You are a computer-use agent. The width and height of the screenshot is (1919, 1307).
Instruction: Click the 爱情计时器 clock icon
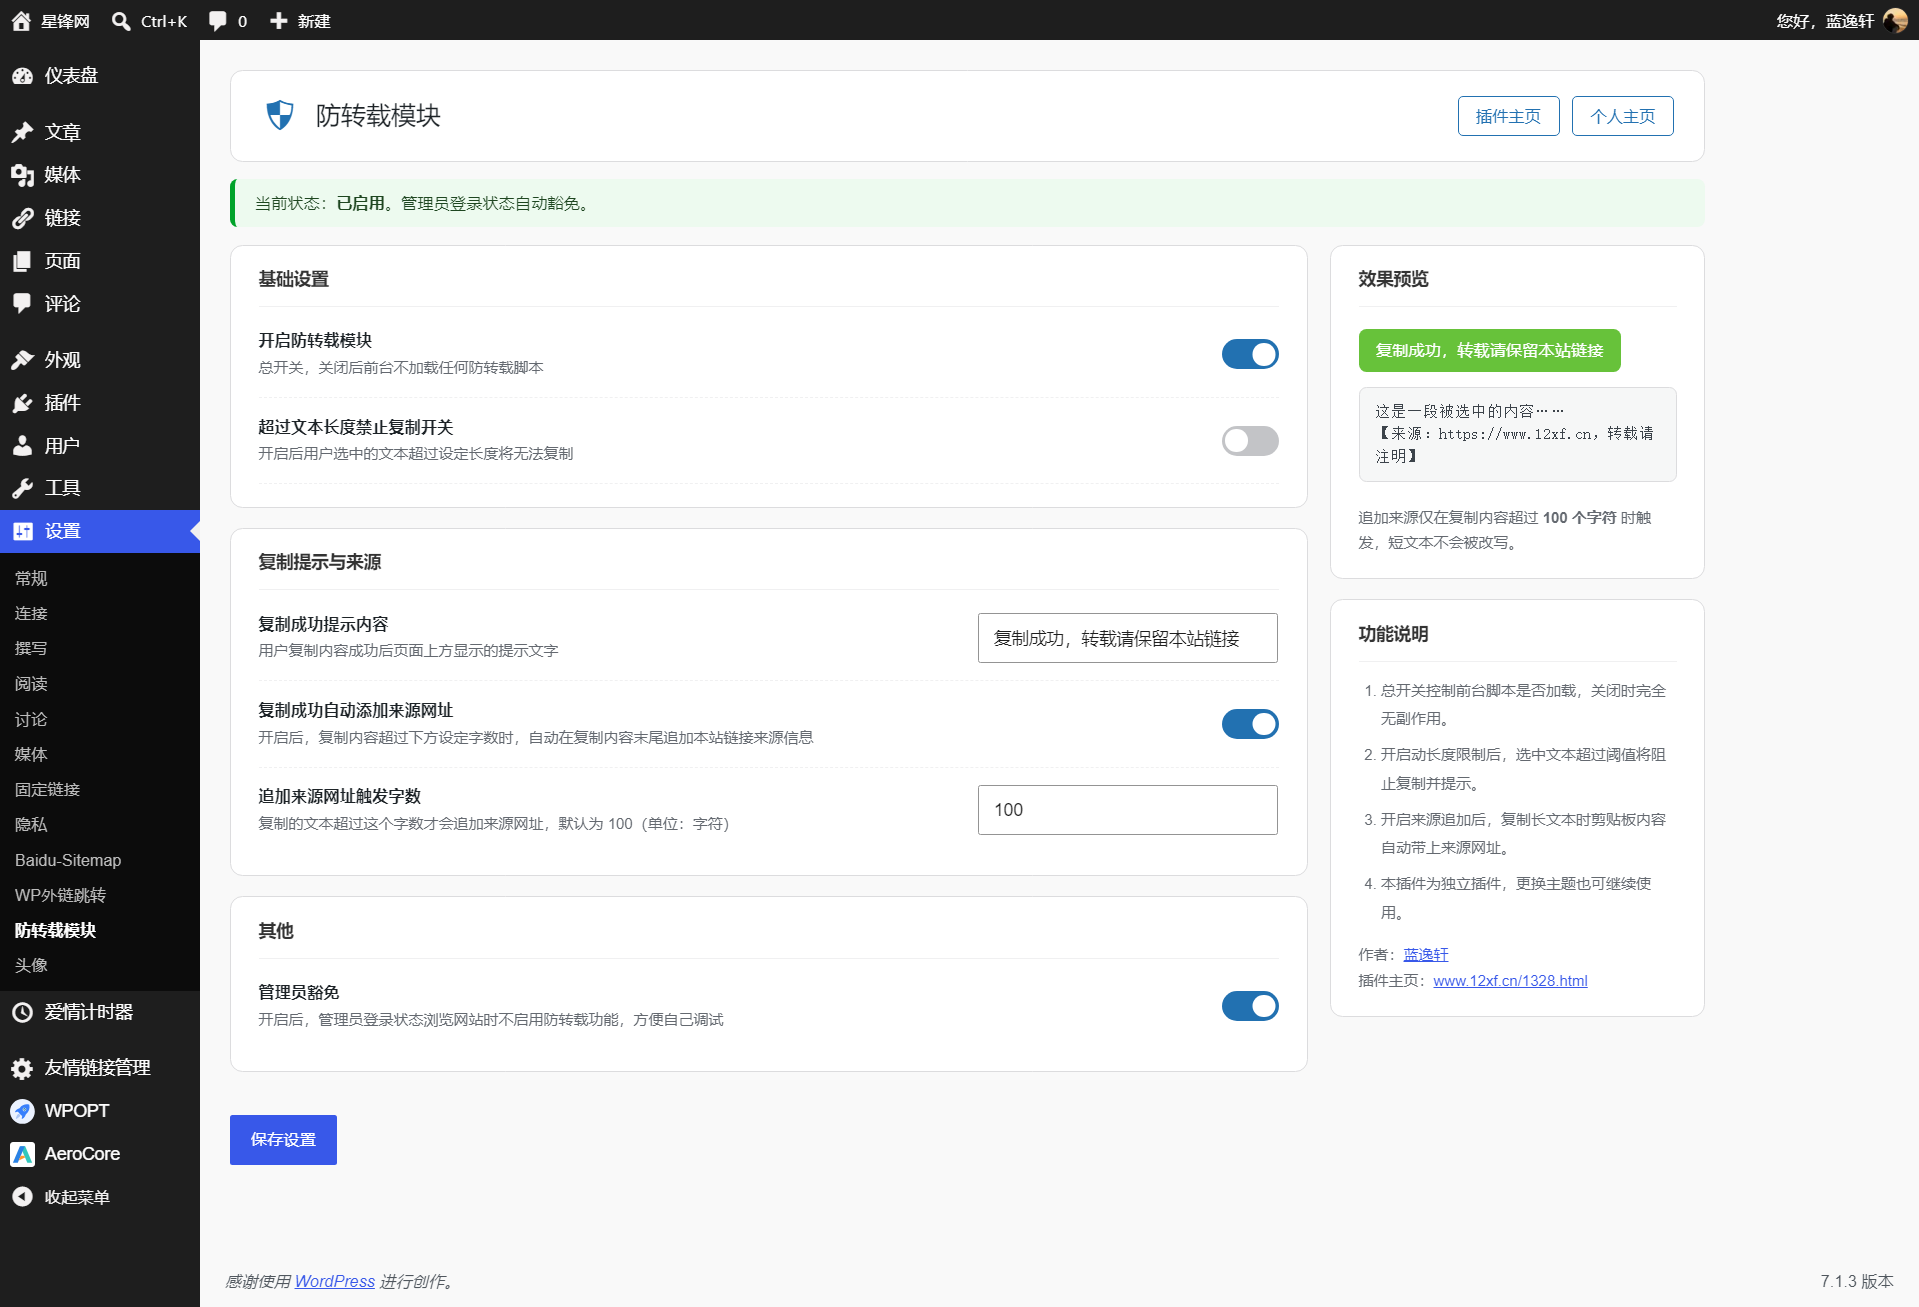tap(22, 1012)
